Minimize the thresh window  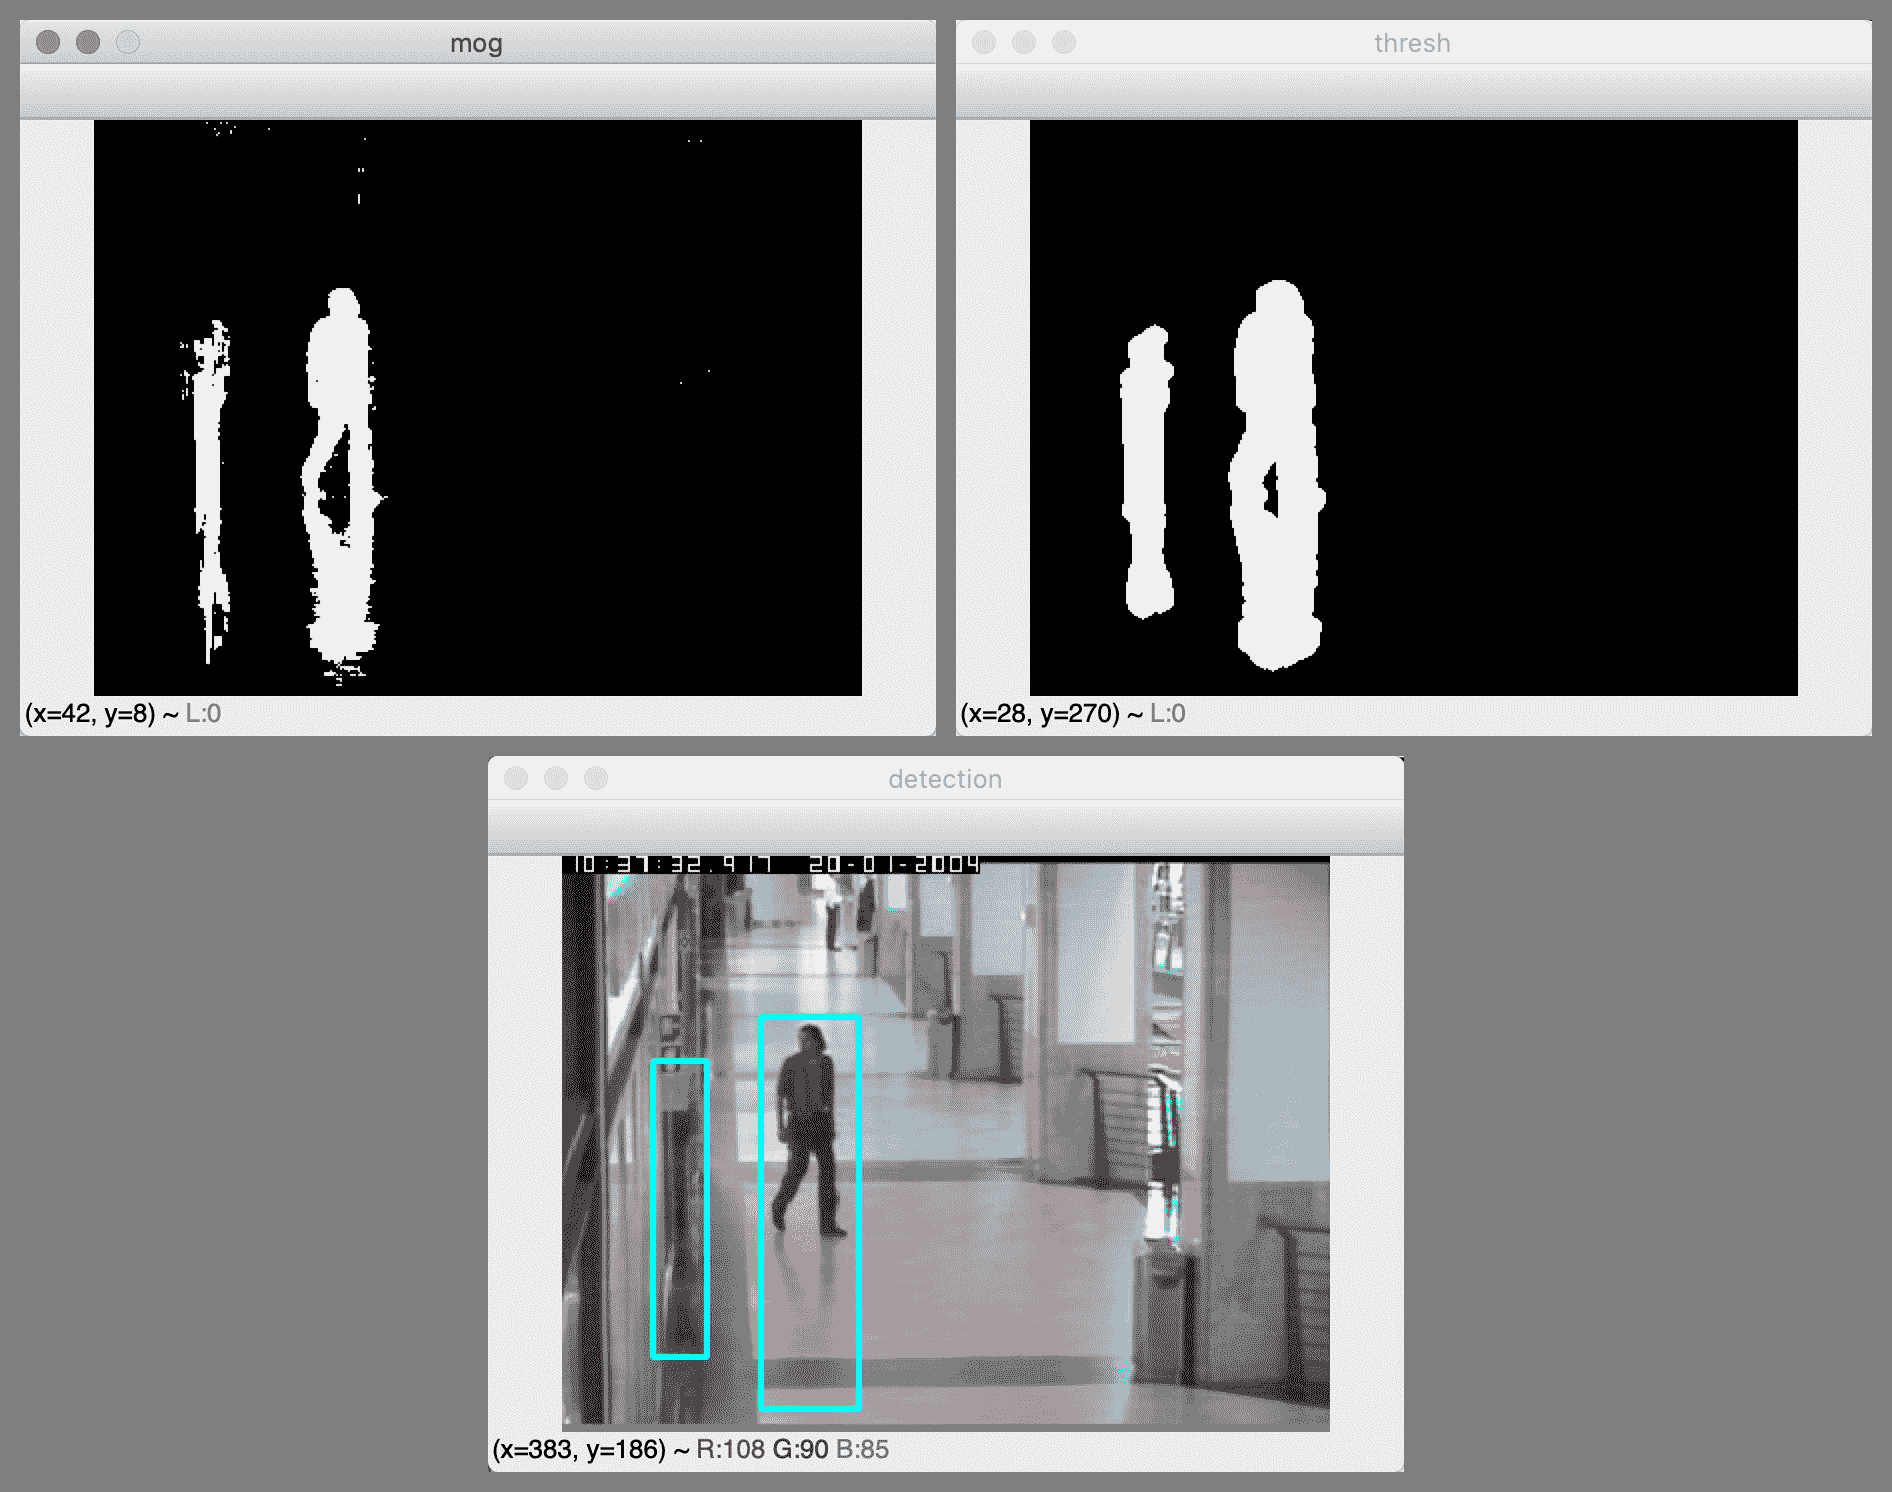coord(1024,42)
